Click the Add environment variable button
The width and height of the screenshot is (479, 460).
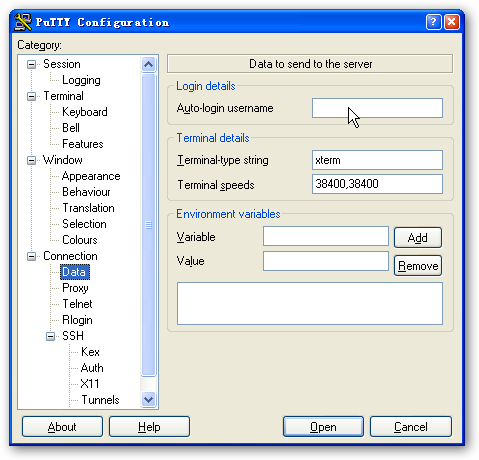pyautogui.click(x=418, y=238)
